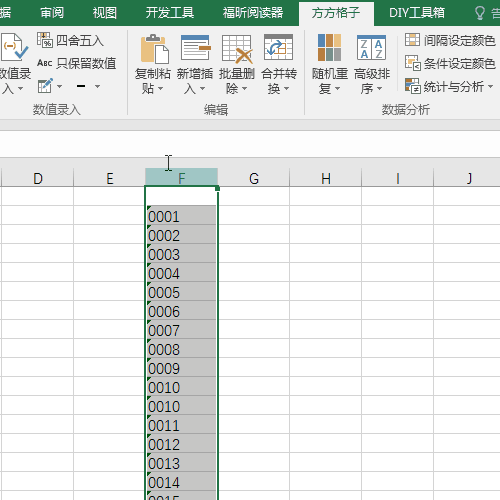Click the 条件设定颜色 icon
Screen dimensions: 500x500
pyautogui.click(x=413, y=63)
